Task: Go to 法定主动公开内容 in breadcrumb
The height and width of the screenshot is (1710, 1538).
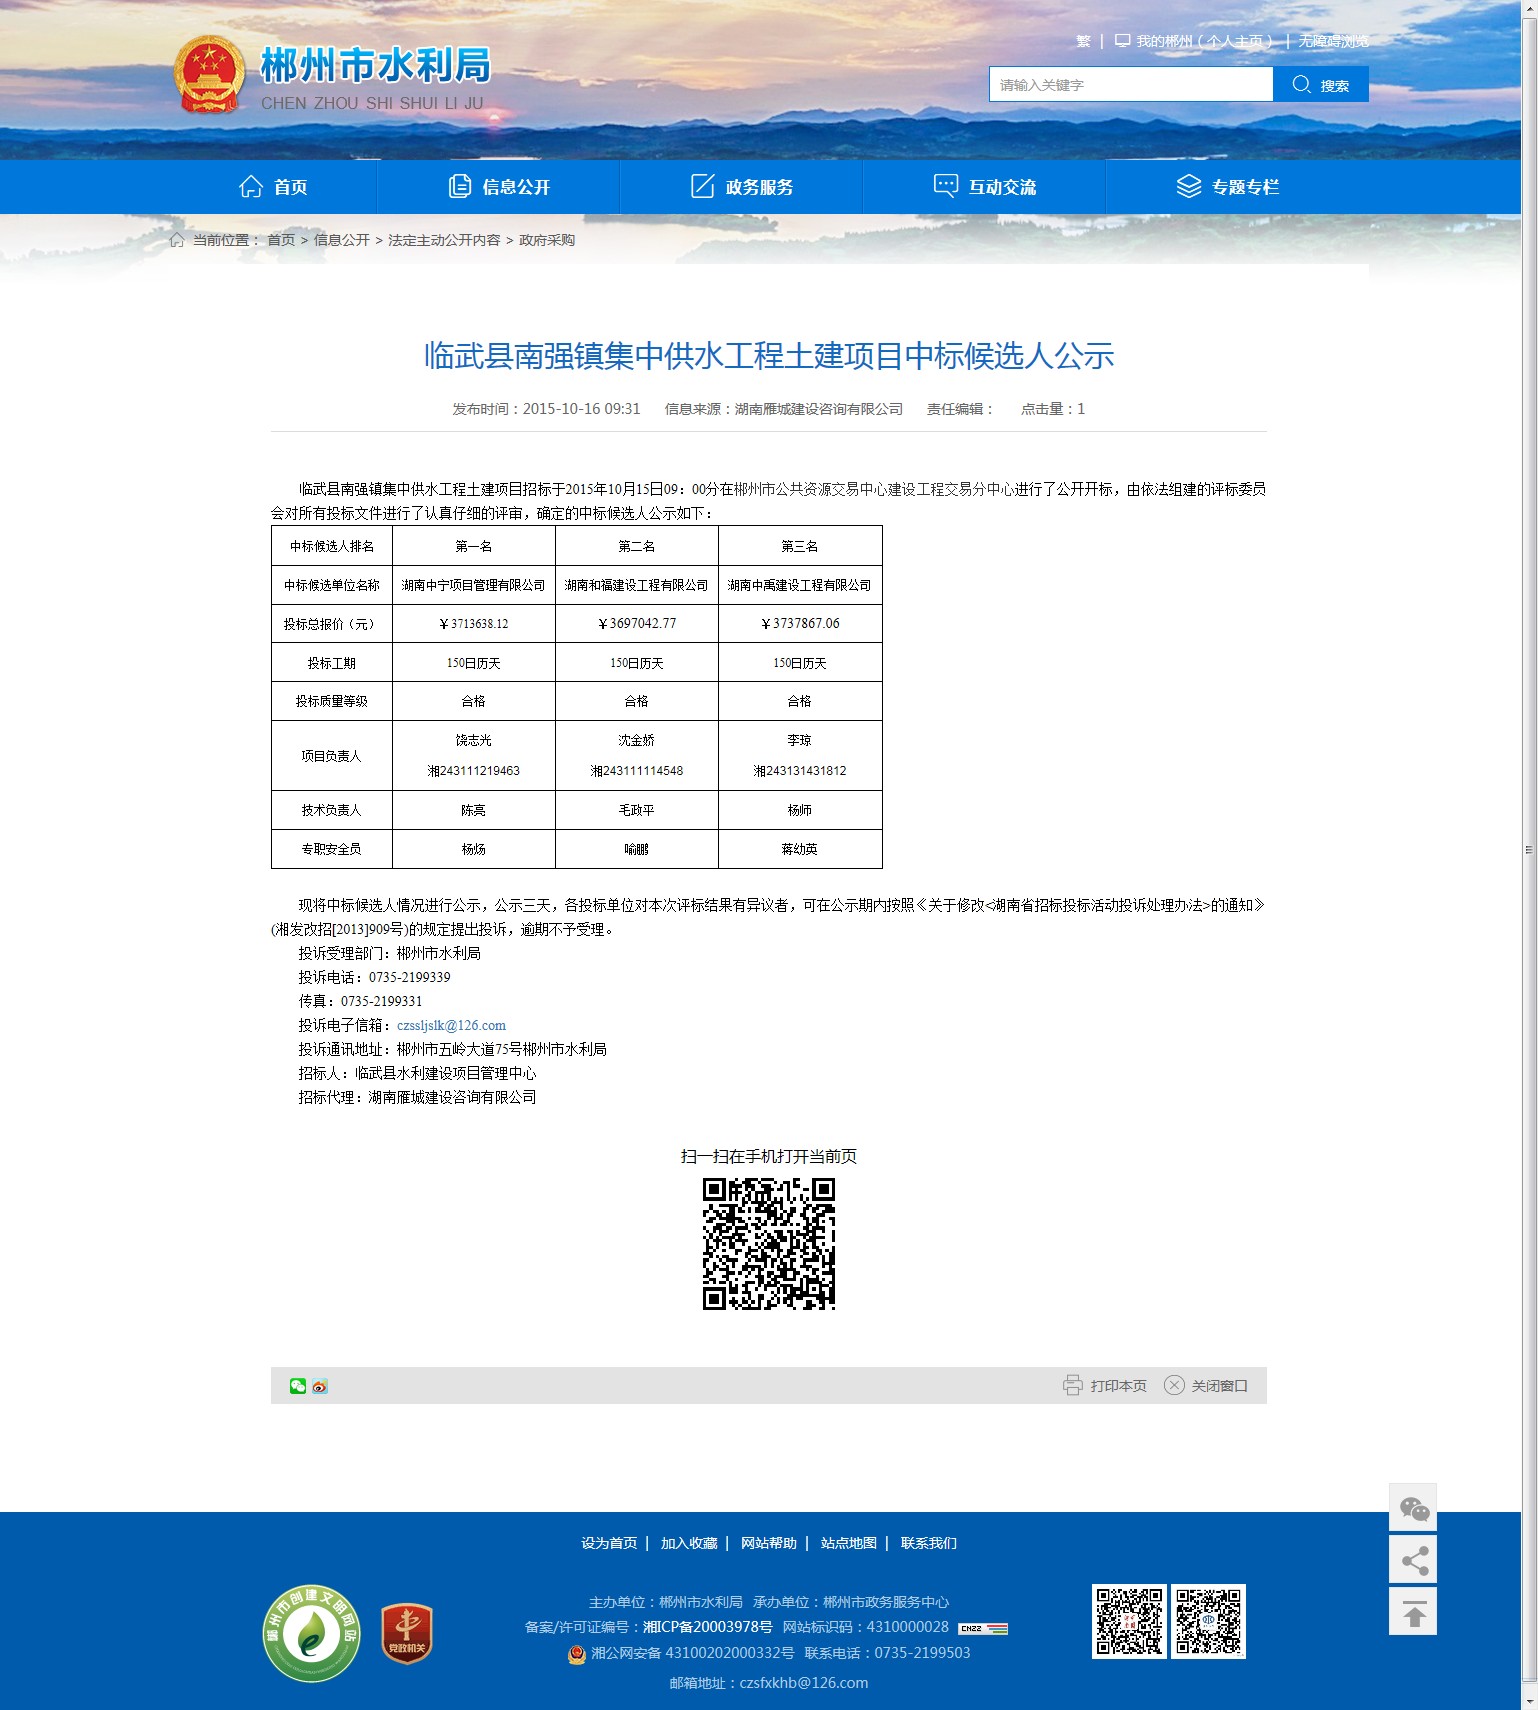Action: click(444, 240)
